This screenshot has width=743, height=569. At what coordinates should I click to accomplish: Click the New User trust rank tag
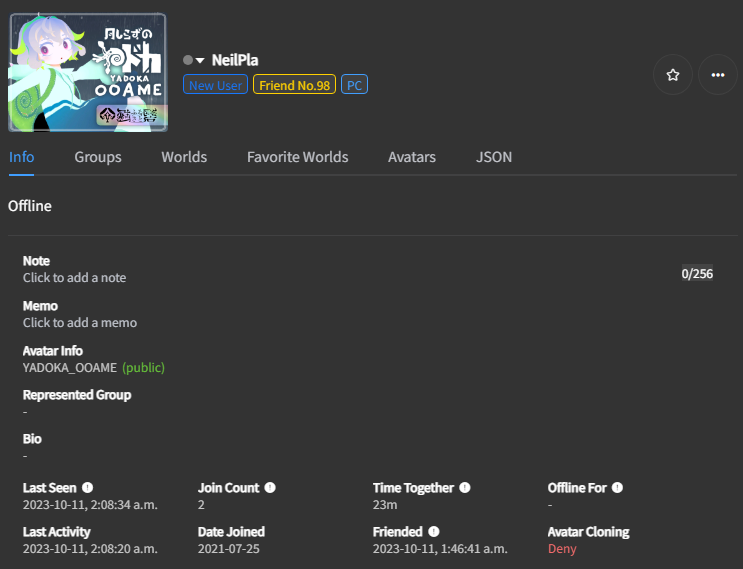click(x=215, y=86)
